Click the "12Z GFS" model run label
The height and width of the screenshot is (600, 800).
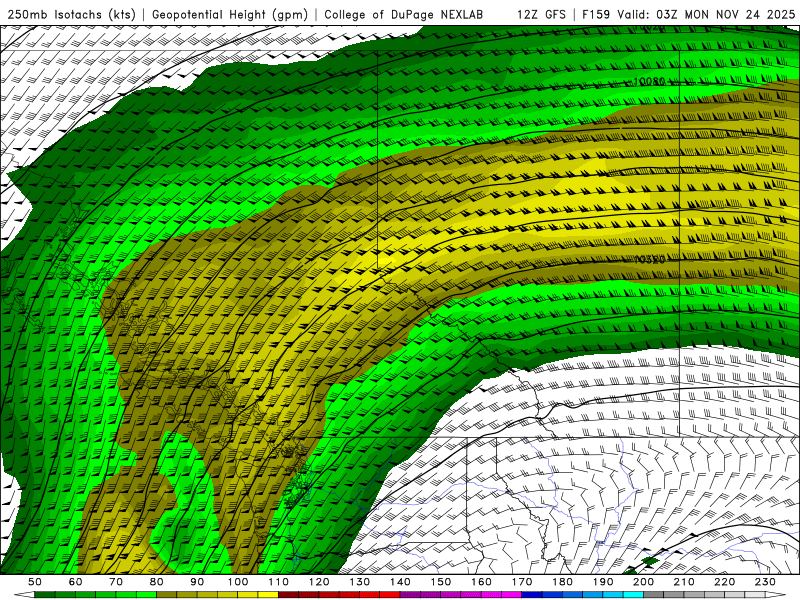[x=541, y=14]
